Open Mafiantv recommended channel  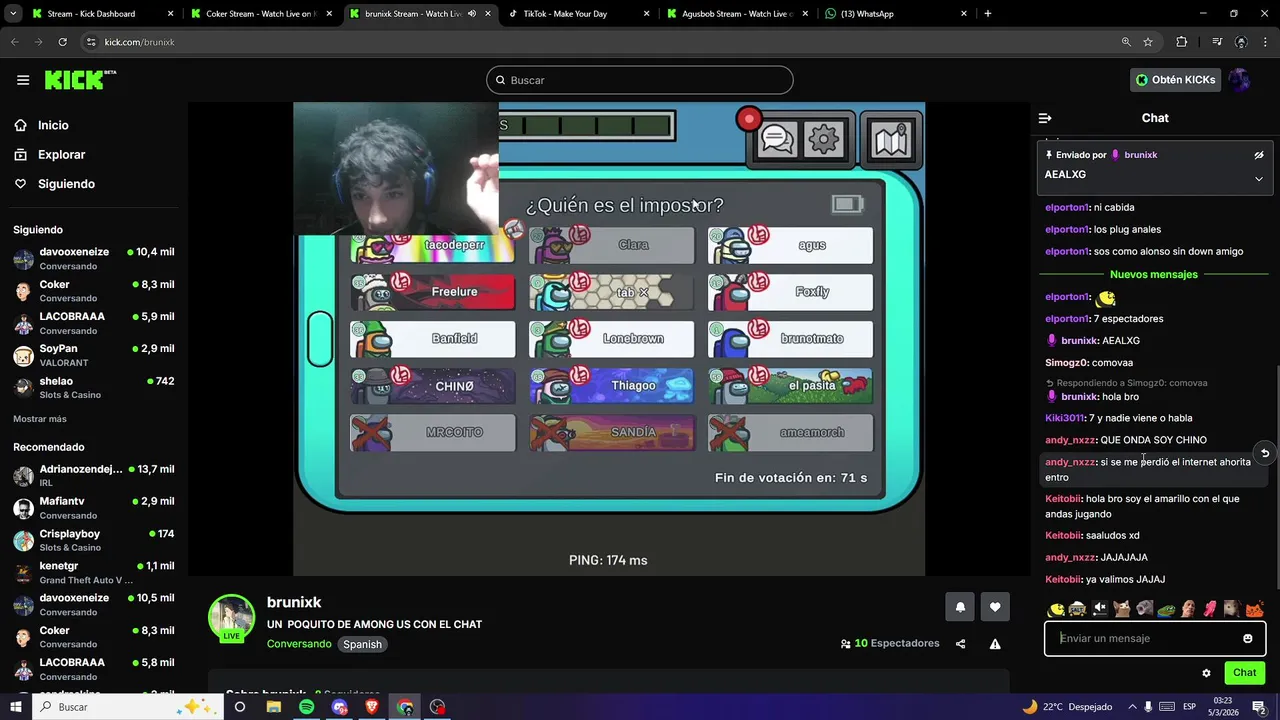pyautogui.click(x=95, y=508)
